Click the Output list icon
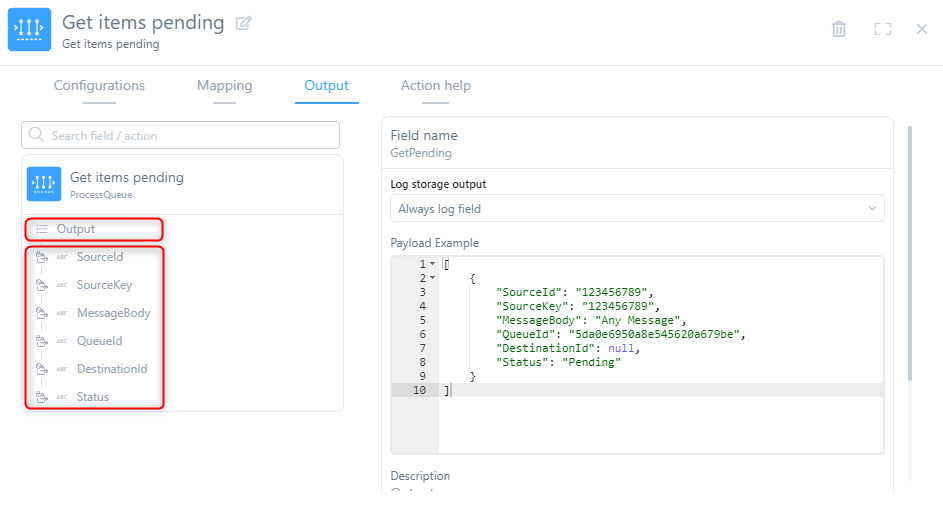This screenshot has width=943, height=519. click(42, 229)
